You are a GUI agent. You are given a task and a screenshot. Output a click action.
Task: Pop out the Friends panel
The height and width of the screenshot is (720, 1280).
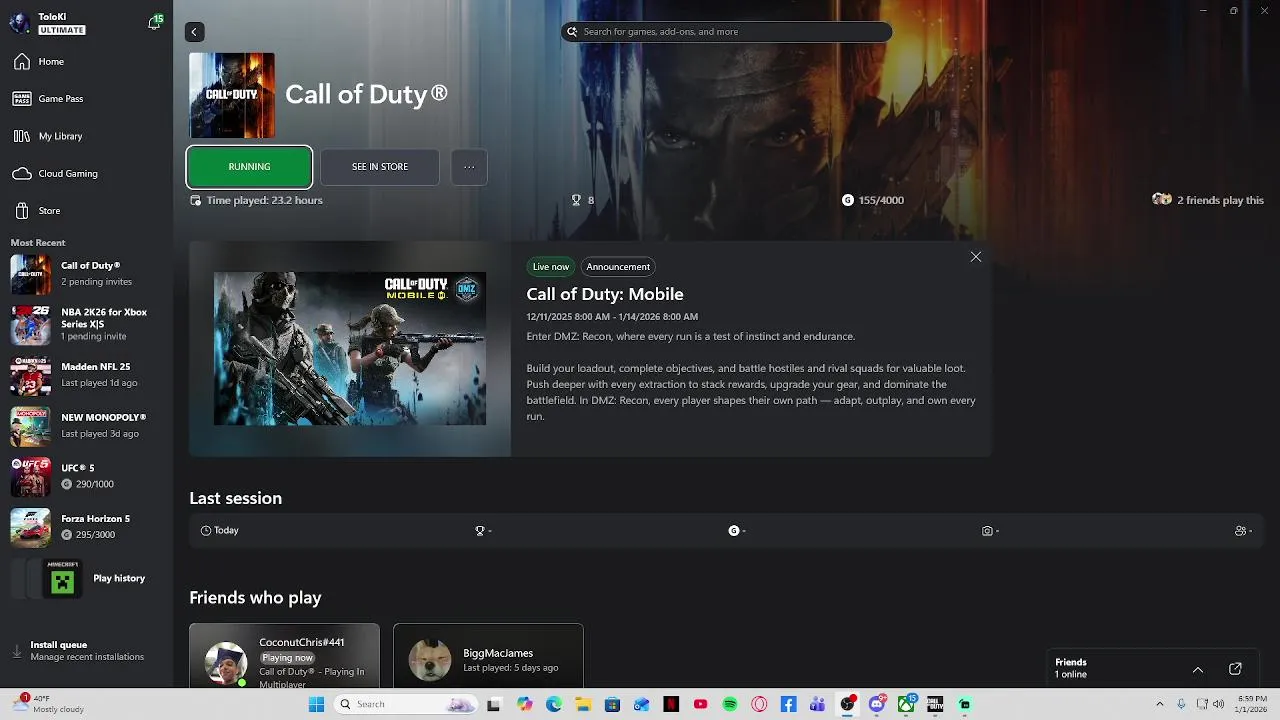click(1235, 669)
